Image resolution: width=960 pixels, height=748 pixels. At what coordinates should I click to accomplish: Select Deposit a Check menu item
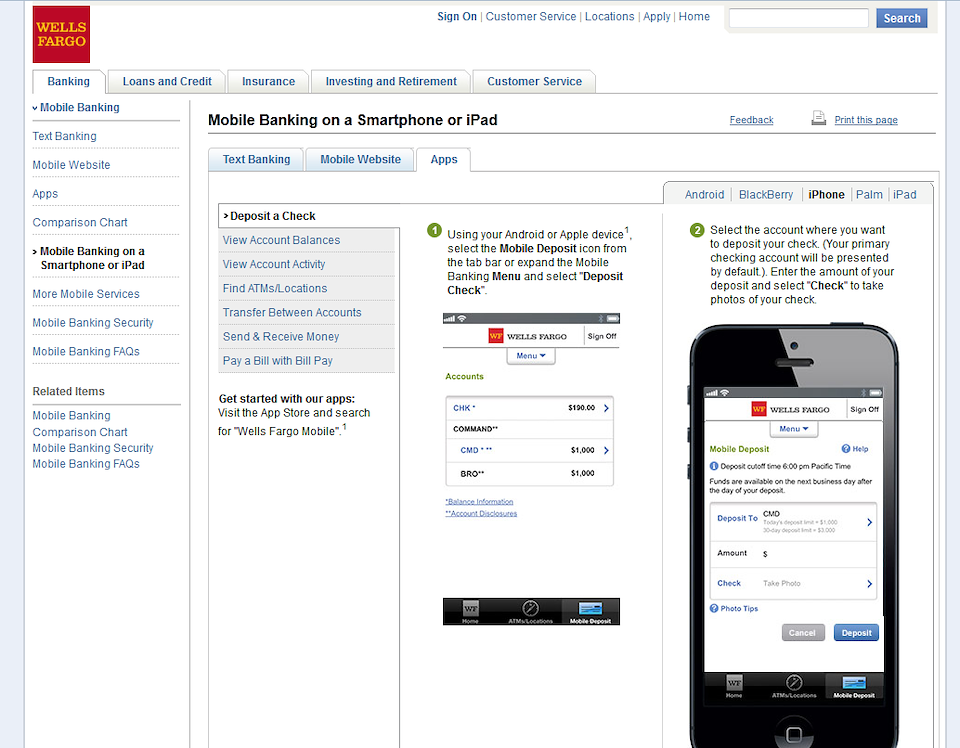click(309, 216)
